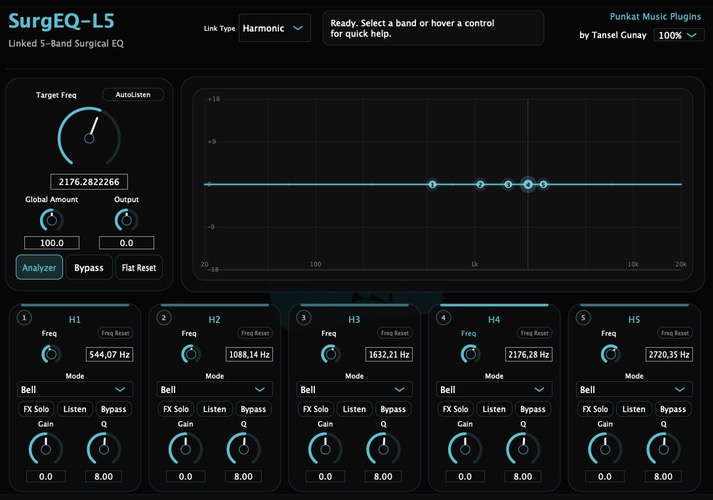
Task: Click the Output knob
Action: (x=126, y=220)
